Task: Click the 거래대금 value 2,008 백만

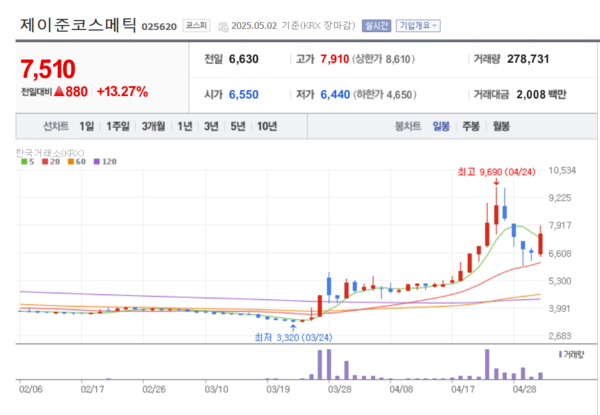Action: click(x=541, y=94)
